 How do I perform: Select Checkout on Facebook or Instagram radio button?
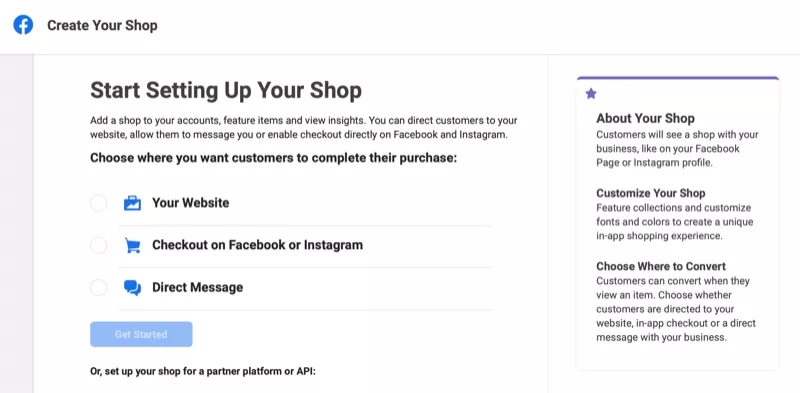[98, 245]
